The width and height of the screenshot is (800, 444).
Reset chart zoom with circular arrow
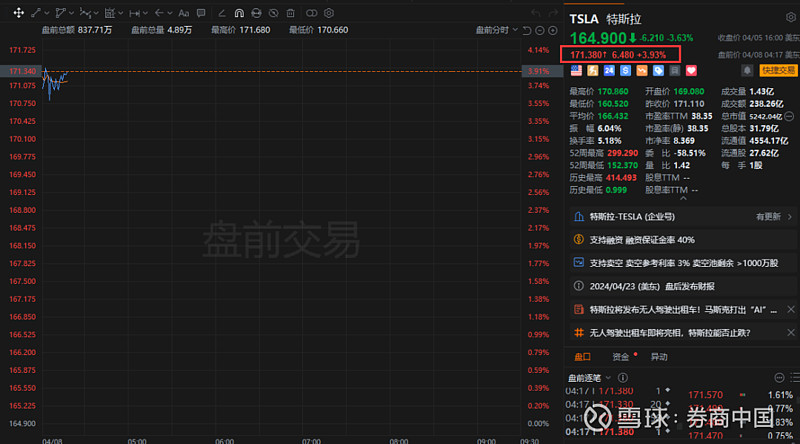pos(528,31)
